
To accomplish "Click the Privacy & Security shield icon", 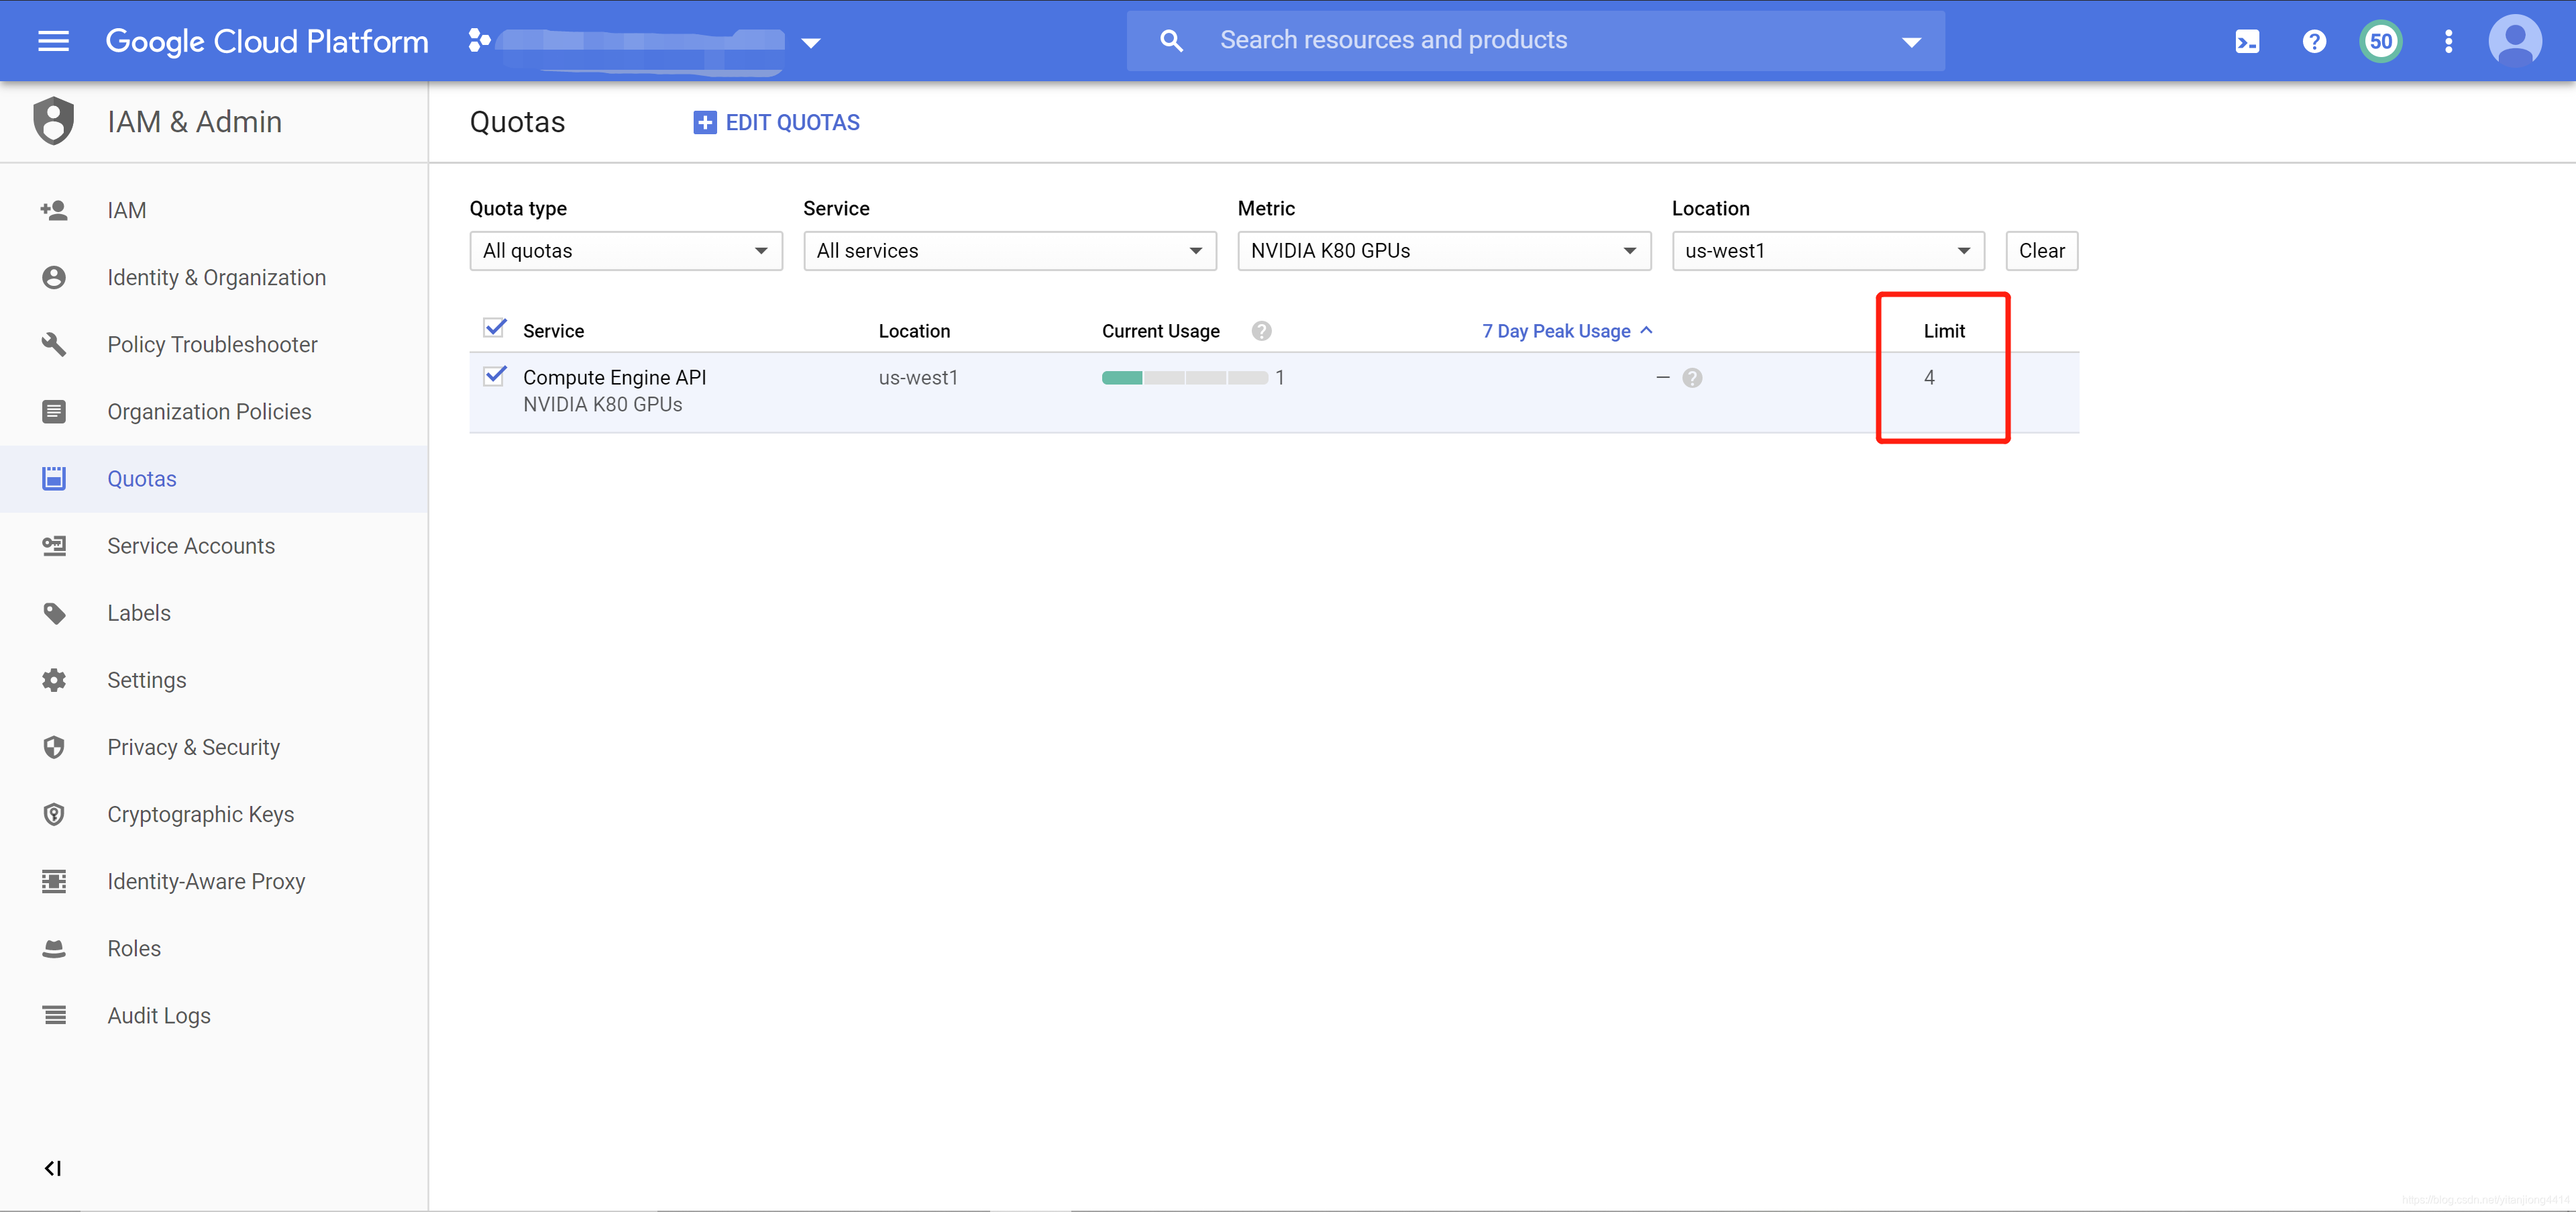I will (x=54, y=747).
